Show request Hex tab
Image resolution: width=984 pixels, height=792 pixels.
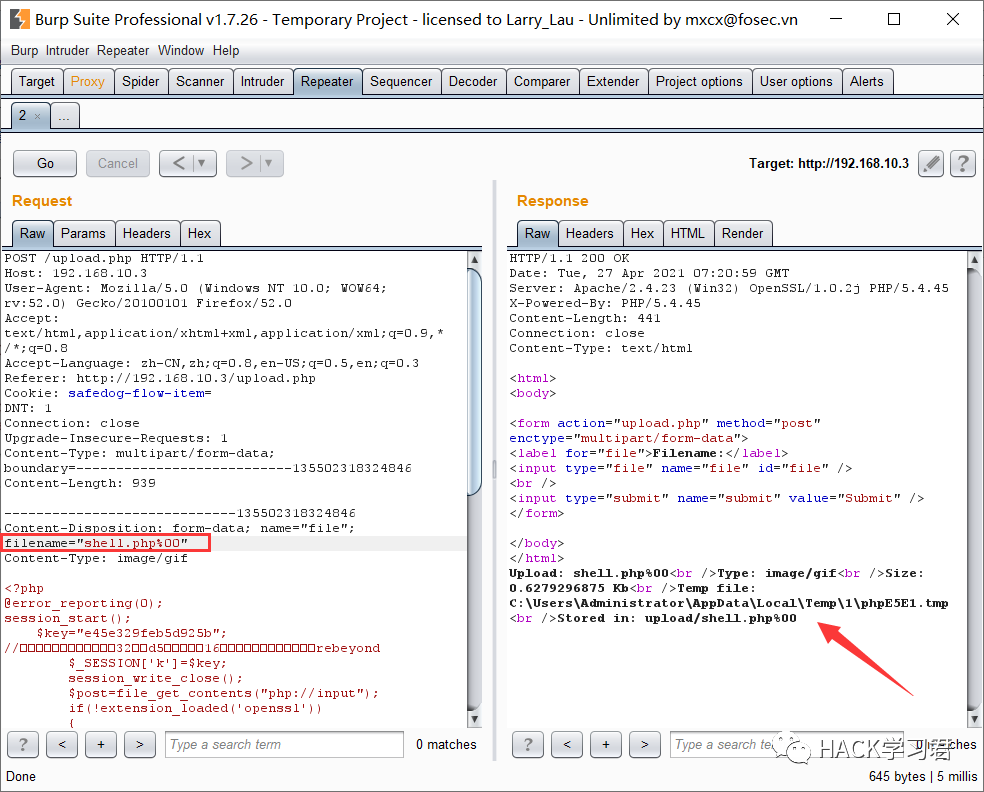200,233
